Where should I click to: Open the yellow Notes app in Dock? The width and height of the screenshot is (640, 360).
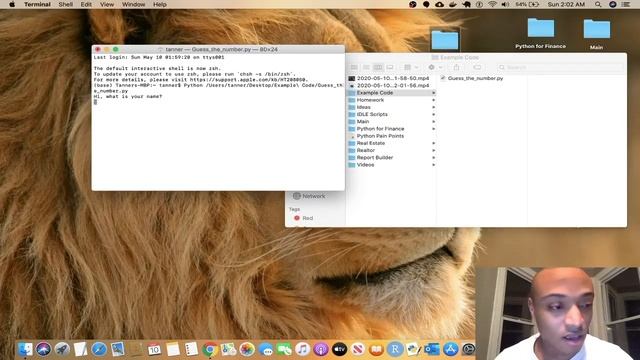coord(173,349)
